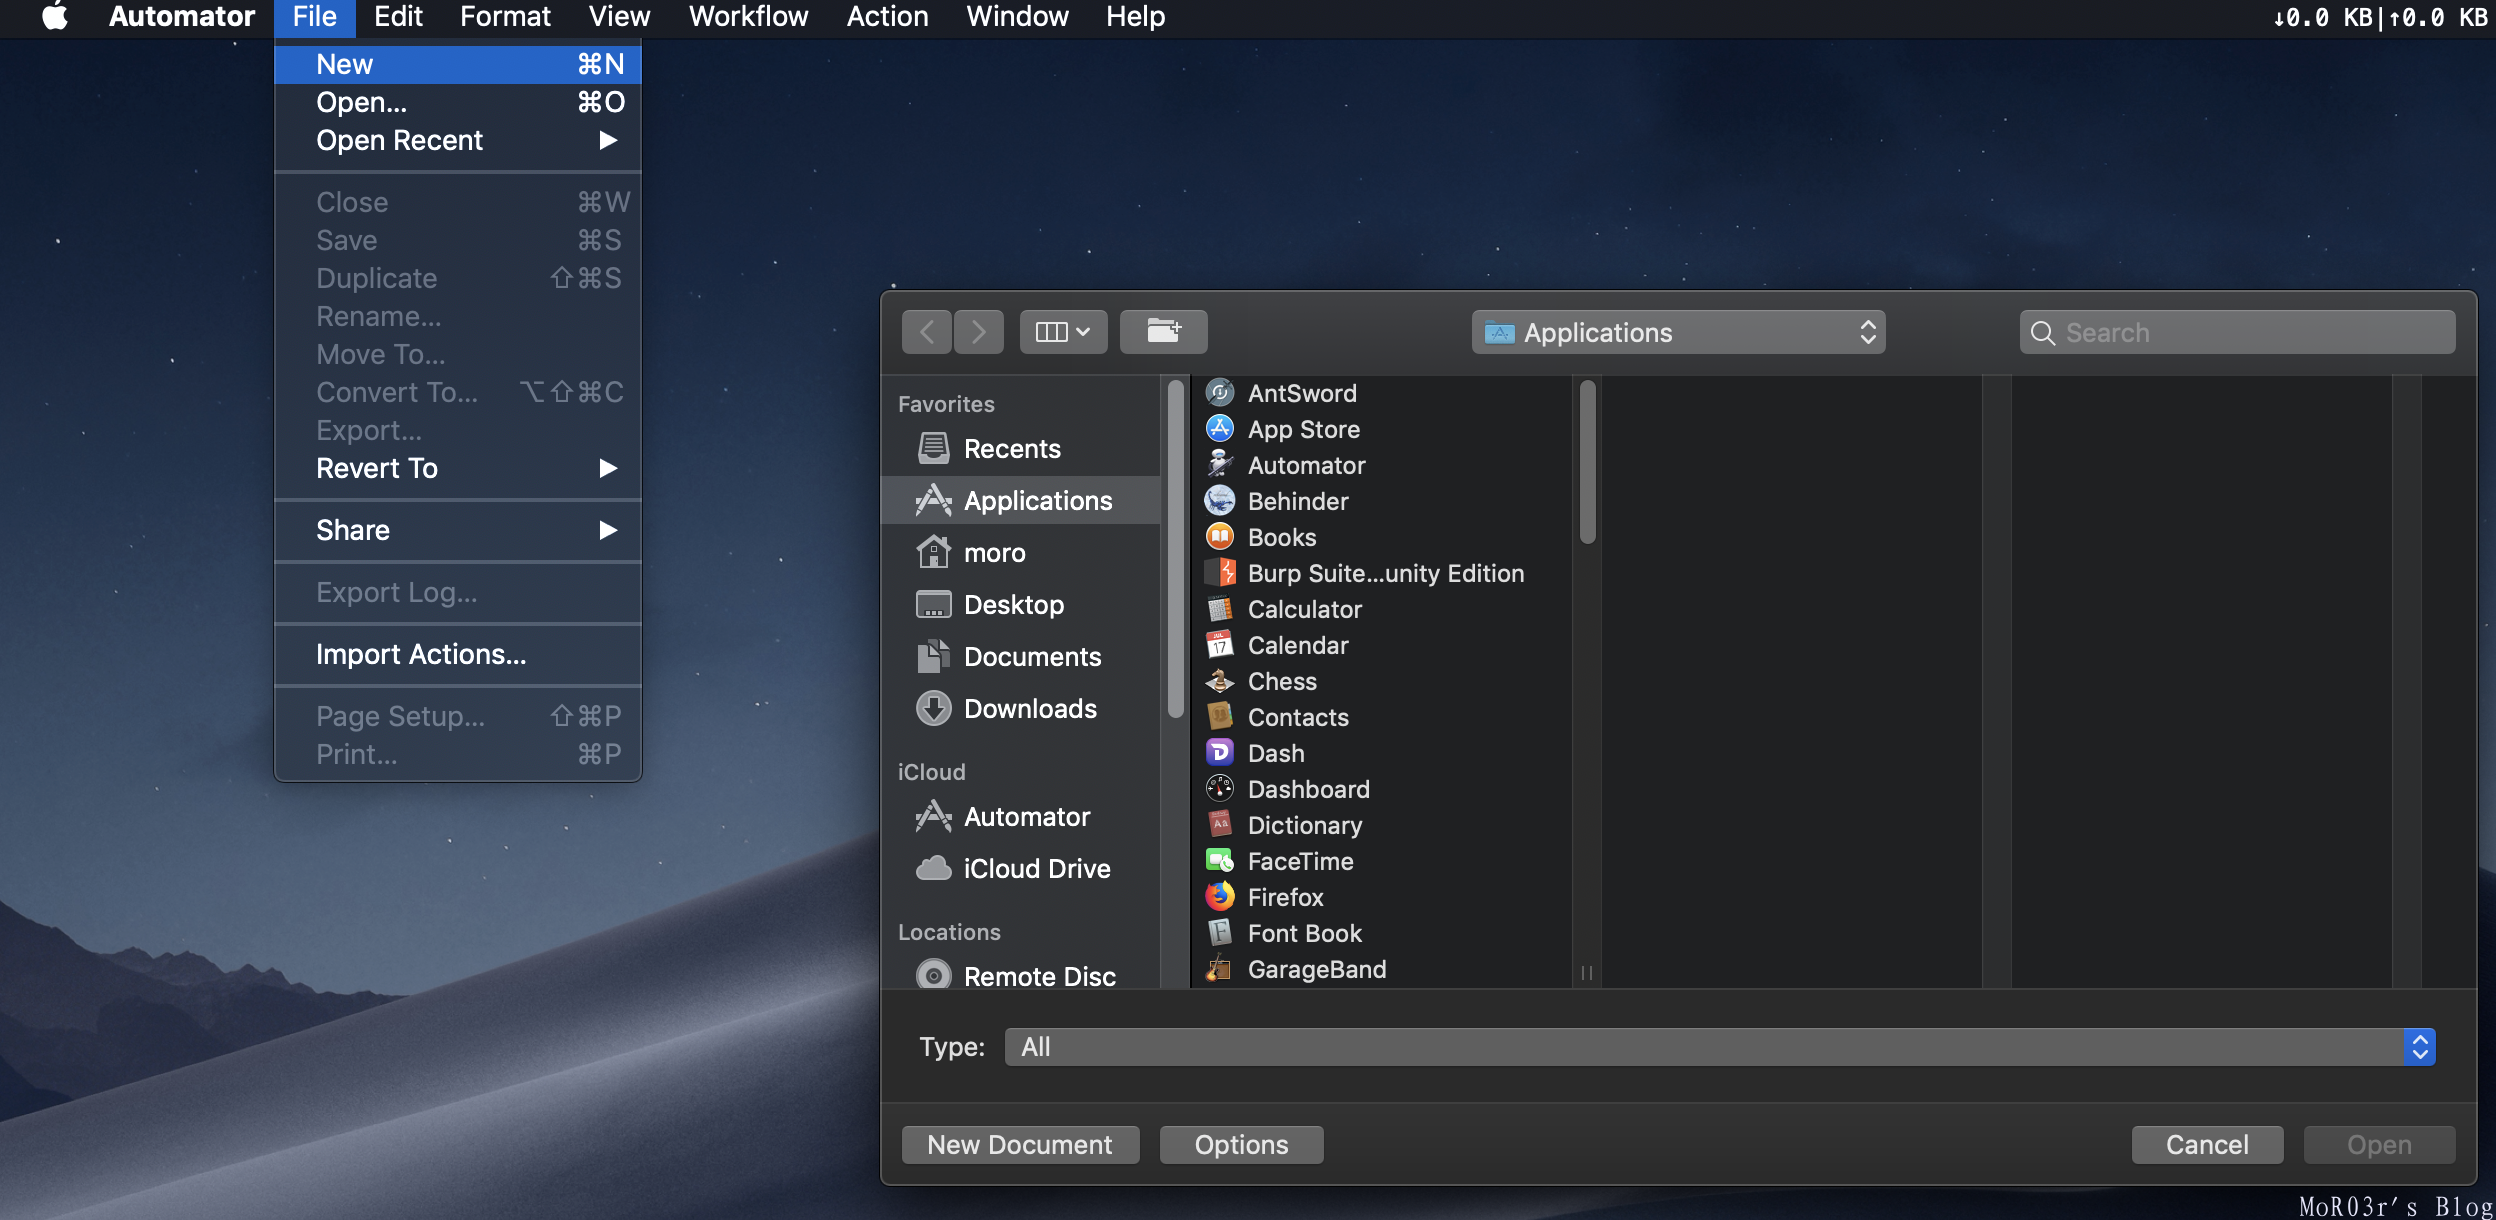Select Automator under iCloud sidebar

(1020, 817)
